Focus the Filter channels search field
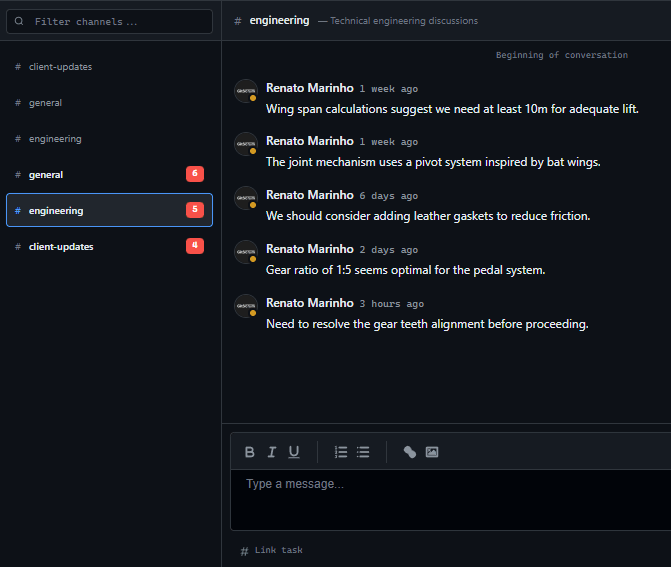The width and height of the screenshot is (671, 567). [110, 21]
